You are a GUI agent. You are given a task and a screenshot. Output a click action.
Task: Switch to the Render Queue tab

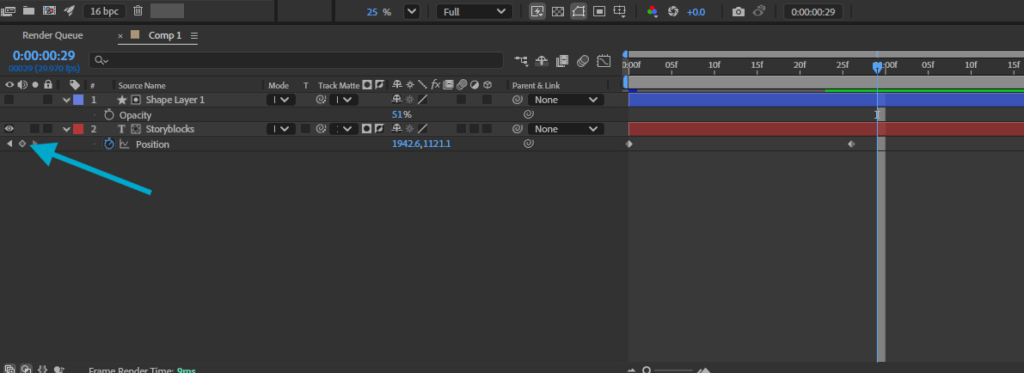tap(53, 35)
